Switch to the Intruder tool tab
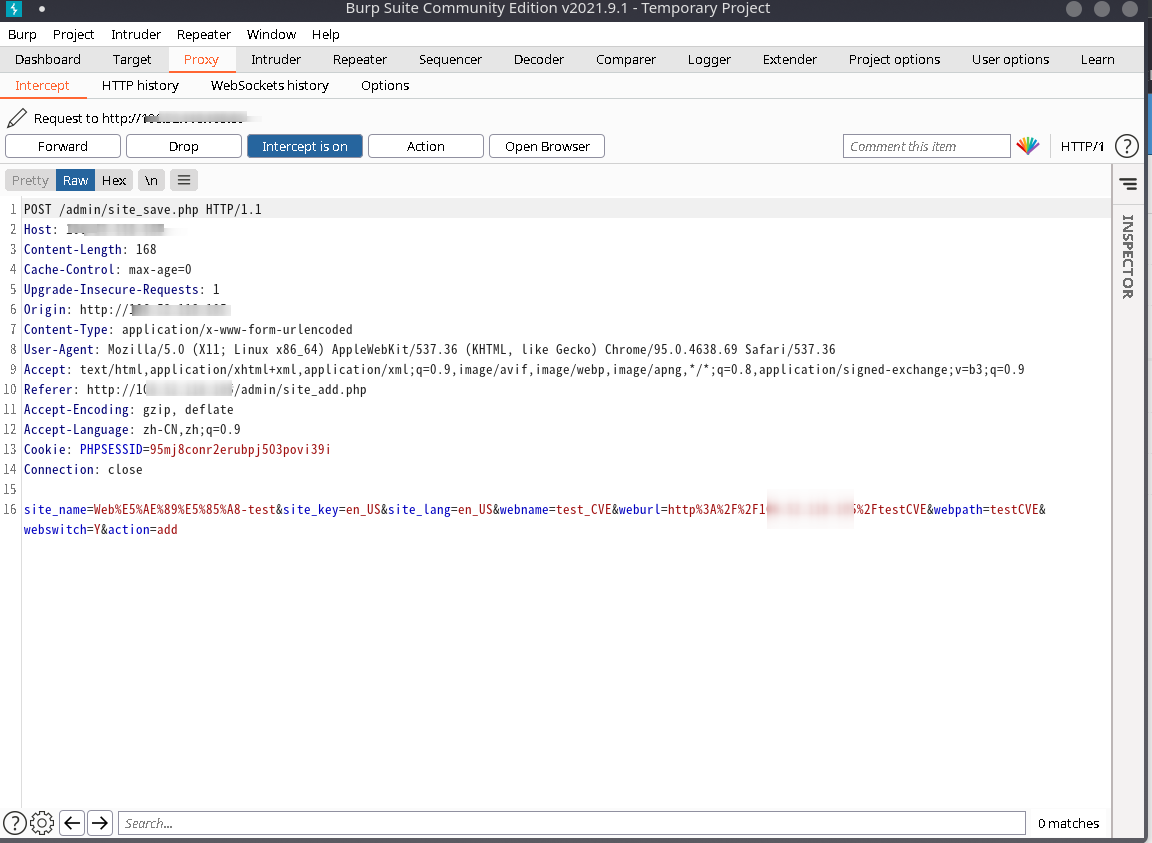1152x843 pixels. [276, 59]
